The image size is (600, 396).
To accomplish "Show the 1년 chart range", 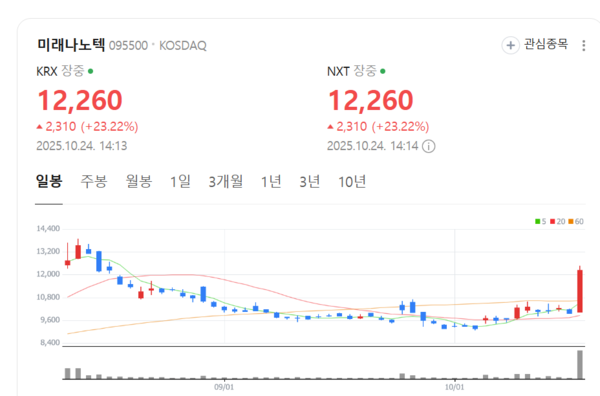I will (271, 181).
